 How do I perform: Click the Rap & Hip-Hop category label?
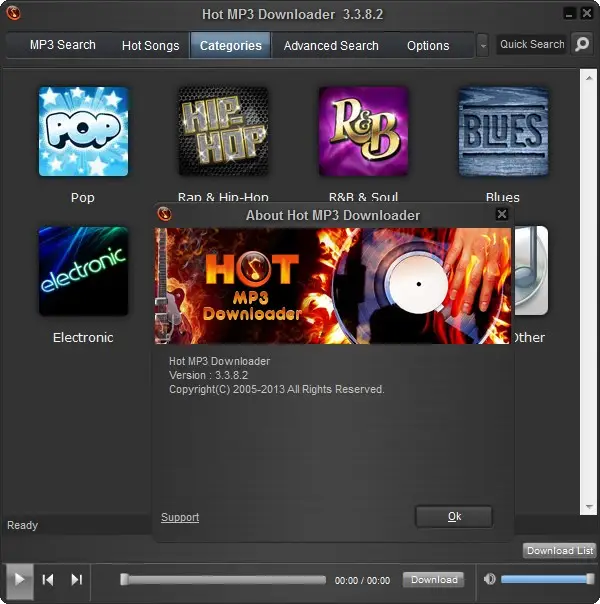(223, 197)
